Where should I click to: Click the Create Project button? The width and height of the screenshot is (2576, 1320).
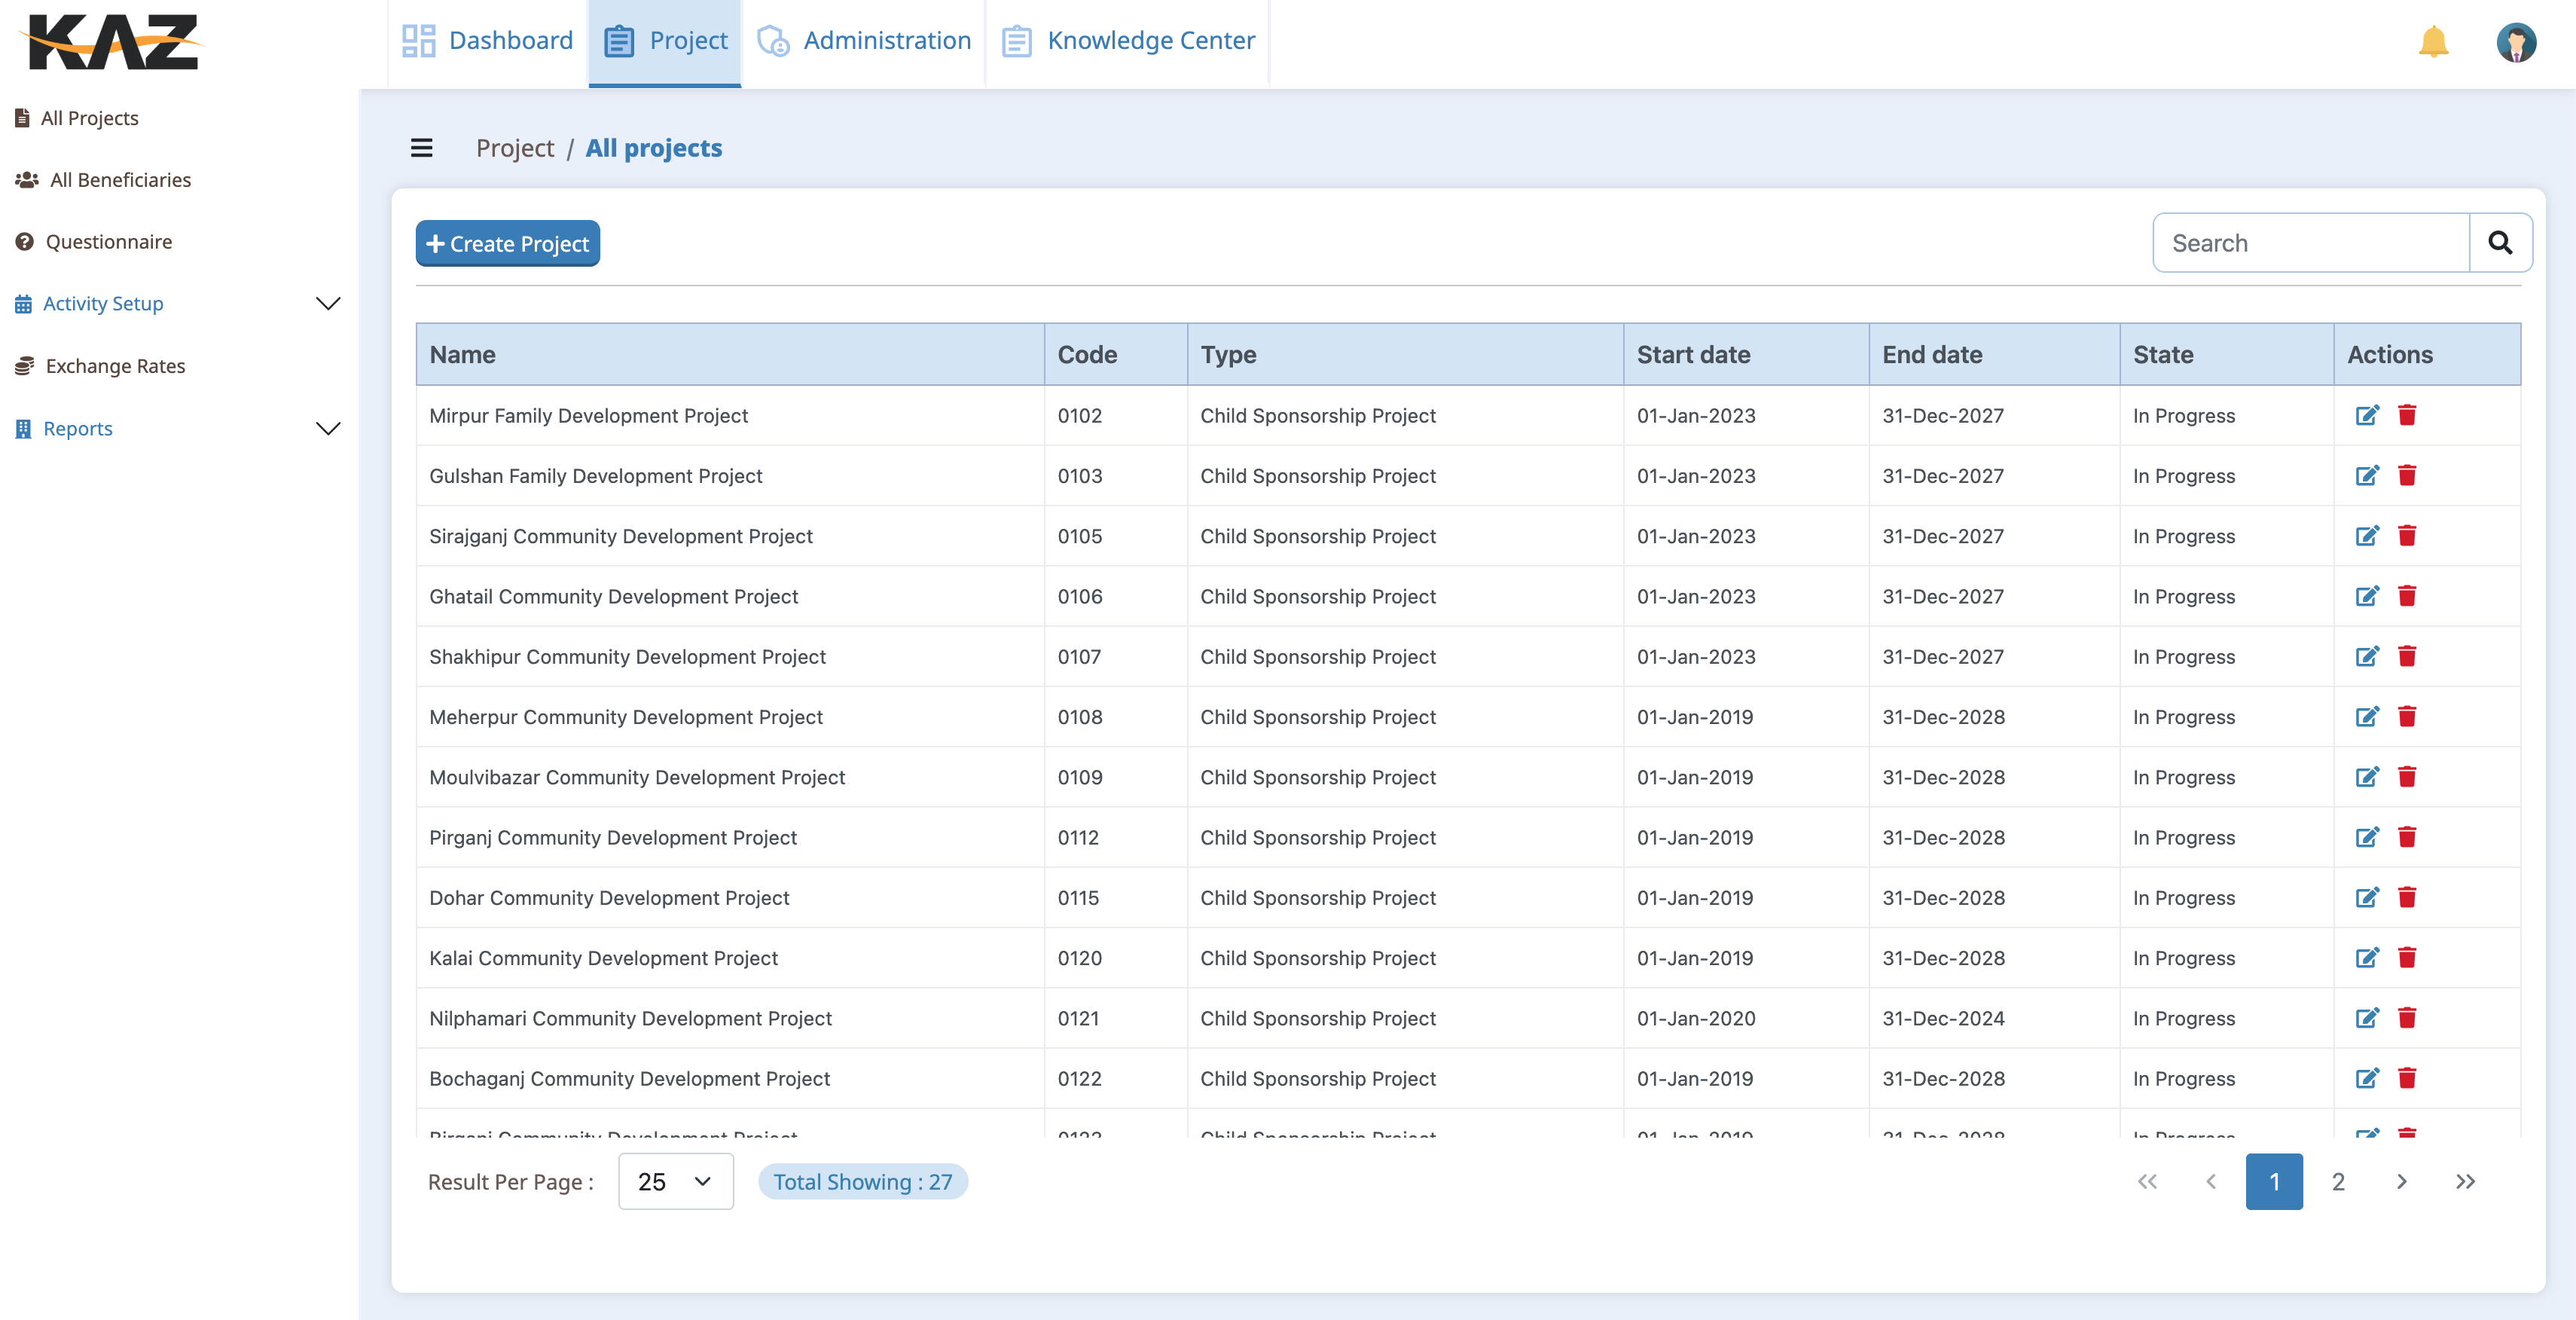[507, 243]
